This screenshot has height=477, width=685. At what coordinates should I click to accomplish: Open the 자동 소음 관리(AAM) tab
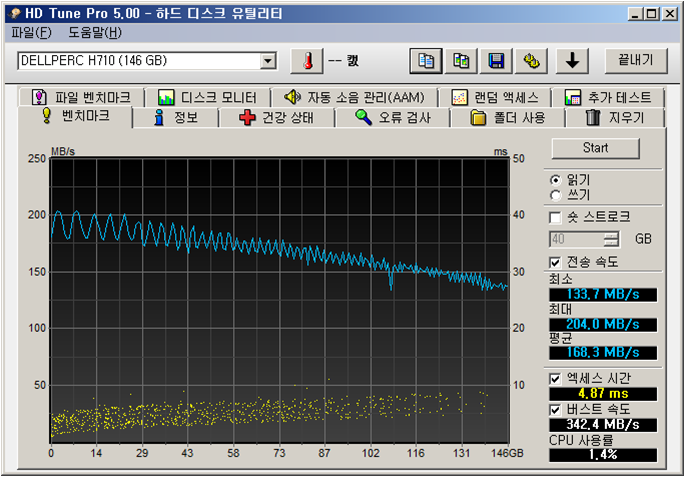point(354,97)
